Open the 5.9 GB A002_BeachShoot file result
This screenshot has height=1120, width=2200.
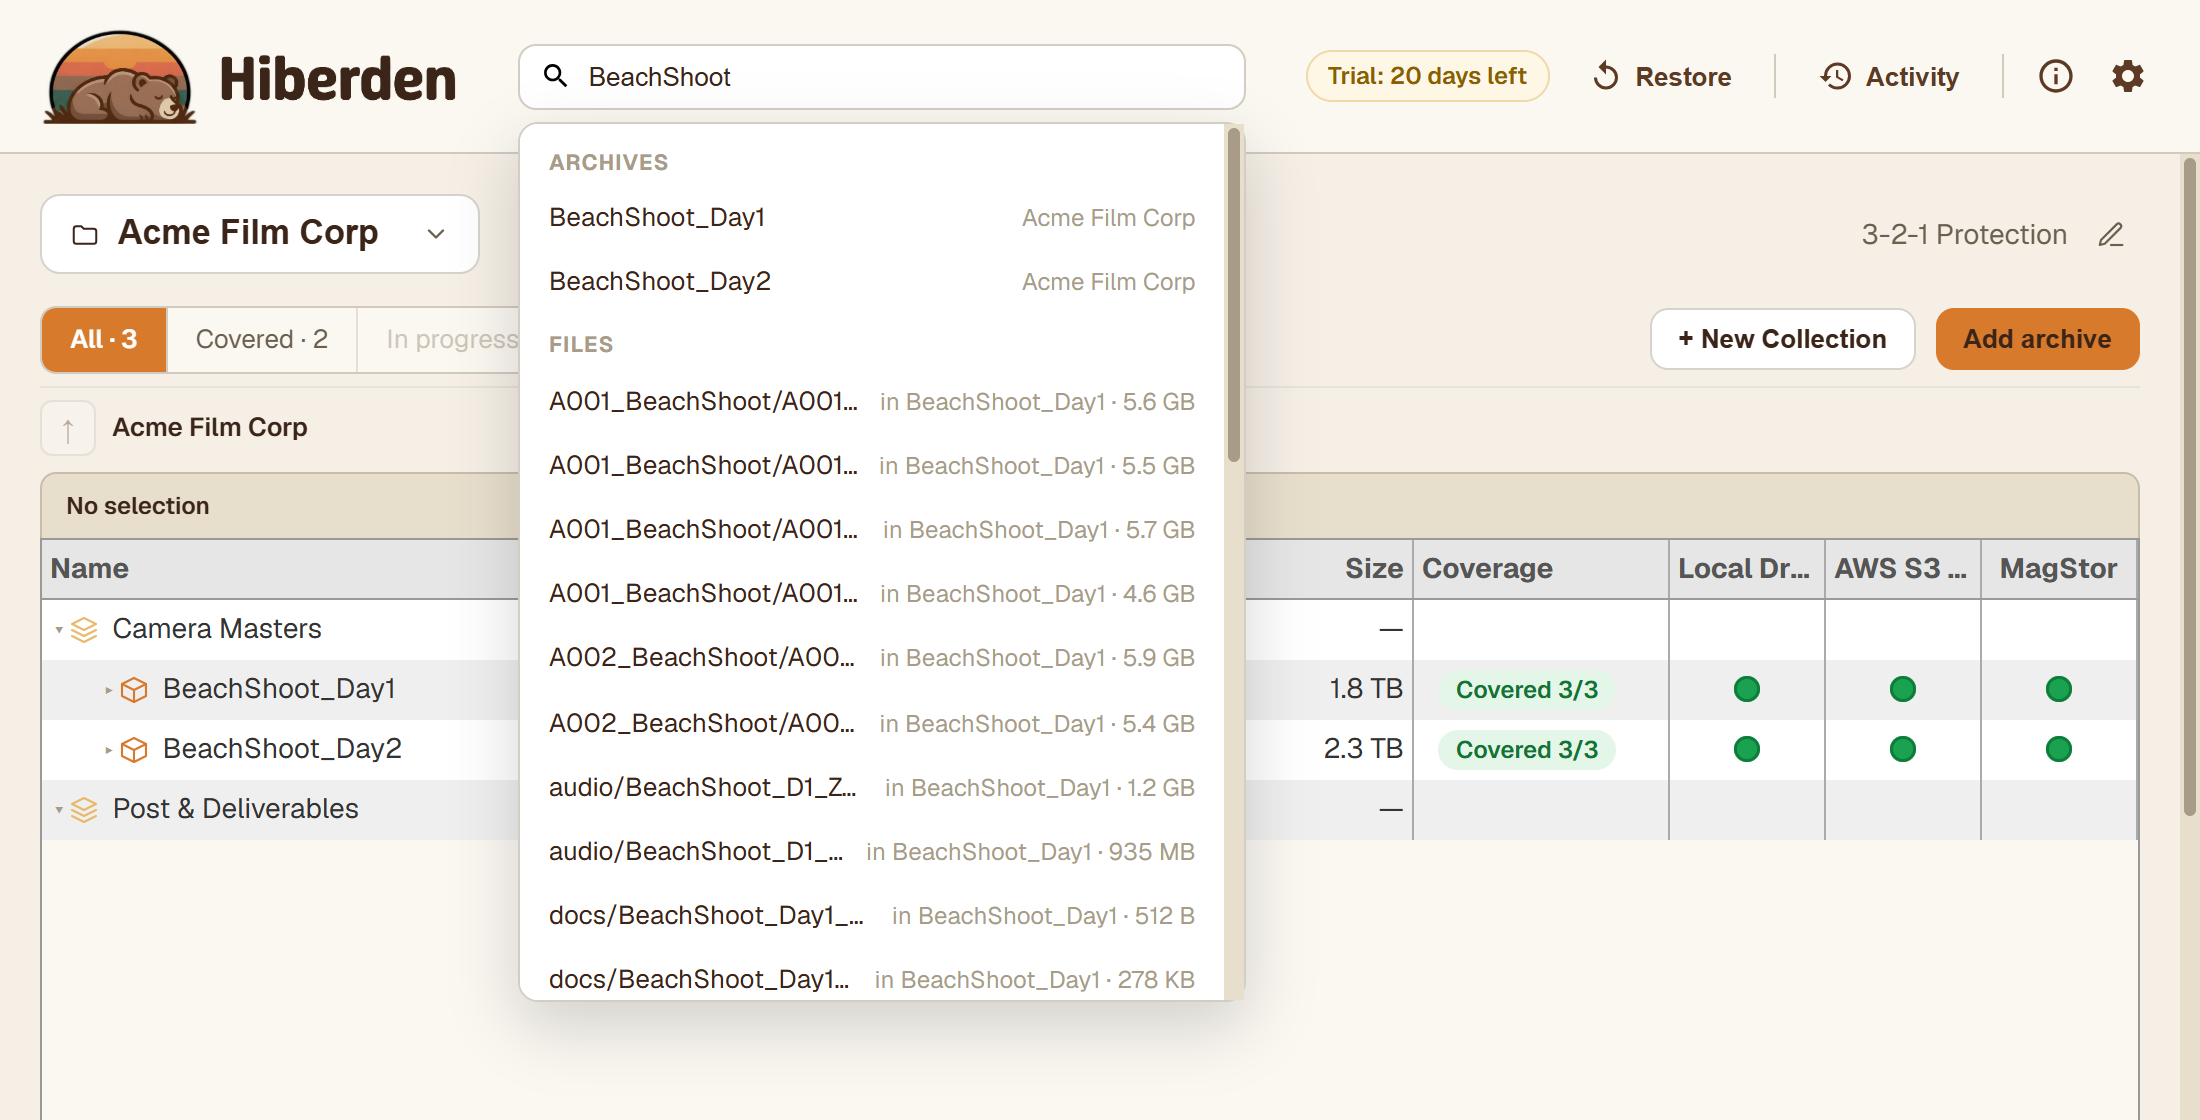[x=872, y=657]
